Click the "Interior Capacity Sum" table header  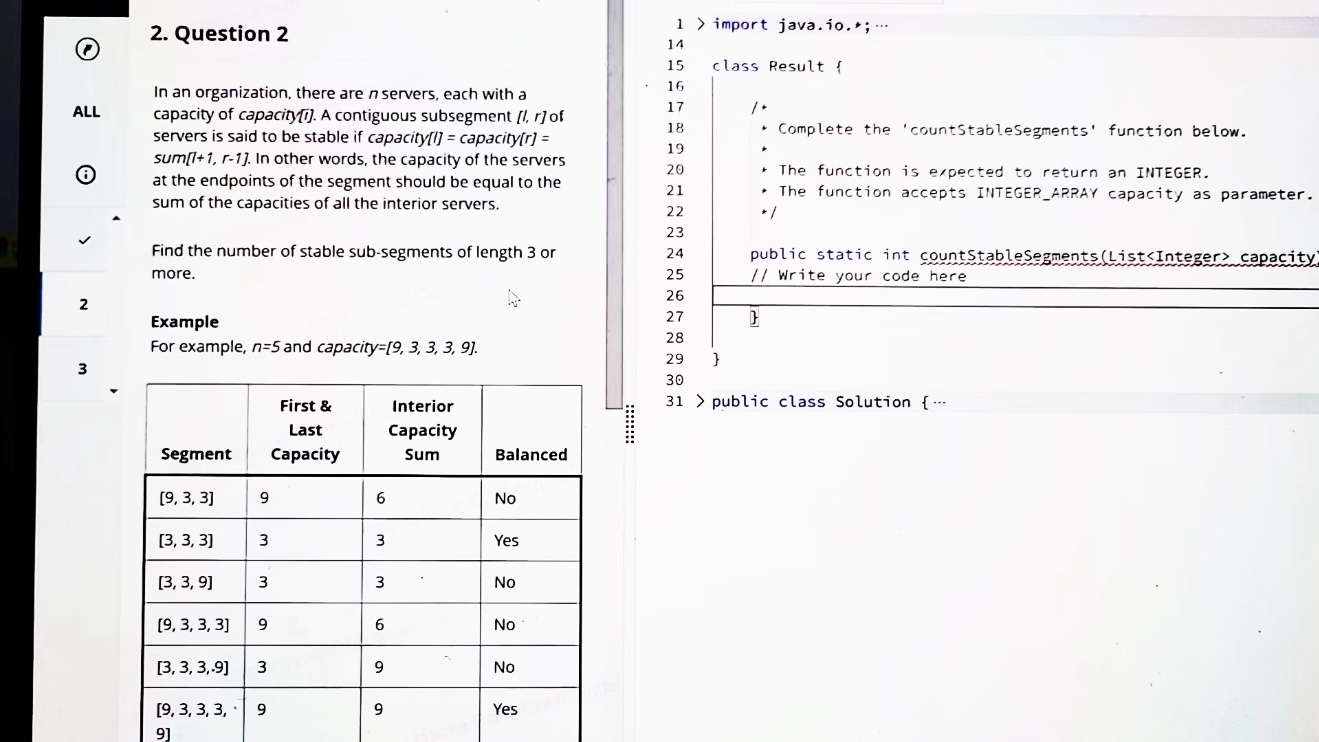pos(422,430)
